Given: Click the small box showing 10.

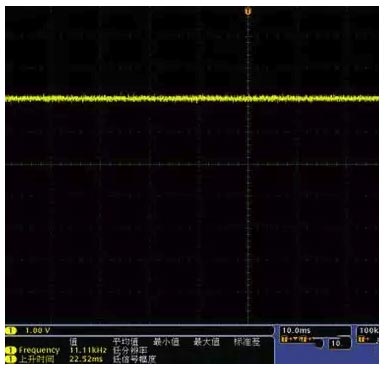Looking at the screenshot, I should [339, 344].
